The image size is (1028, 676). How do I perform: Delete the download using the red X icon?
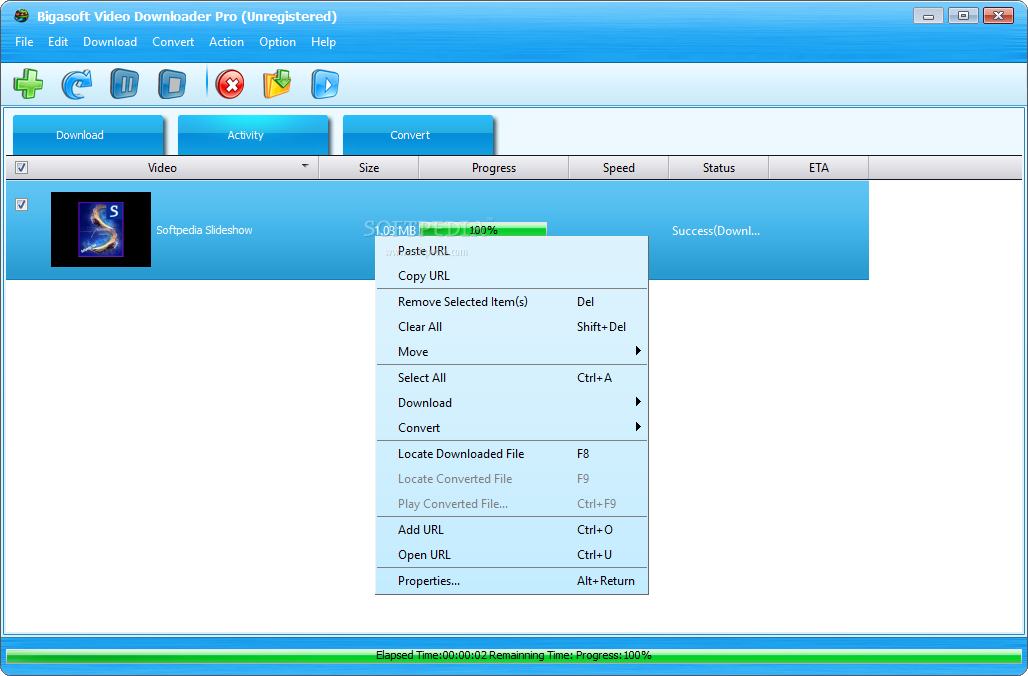point(229,83)
